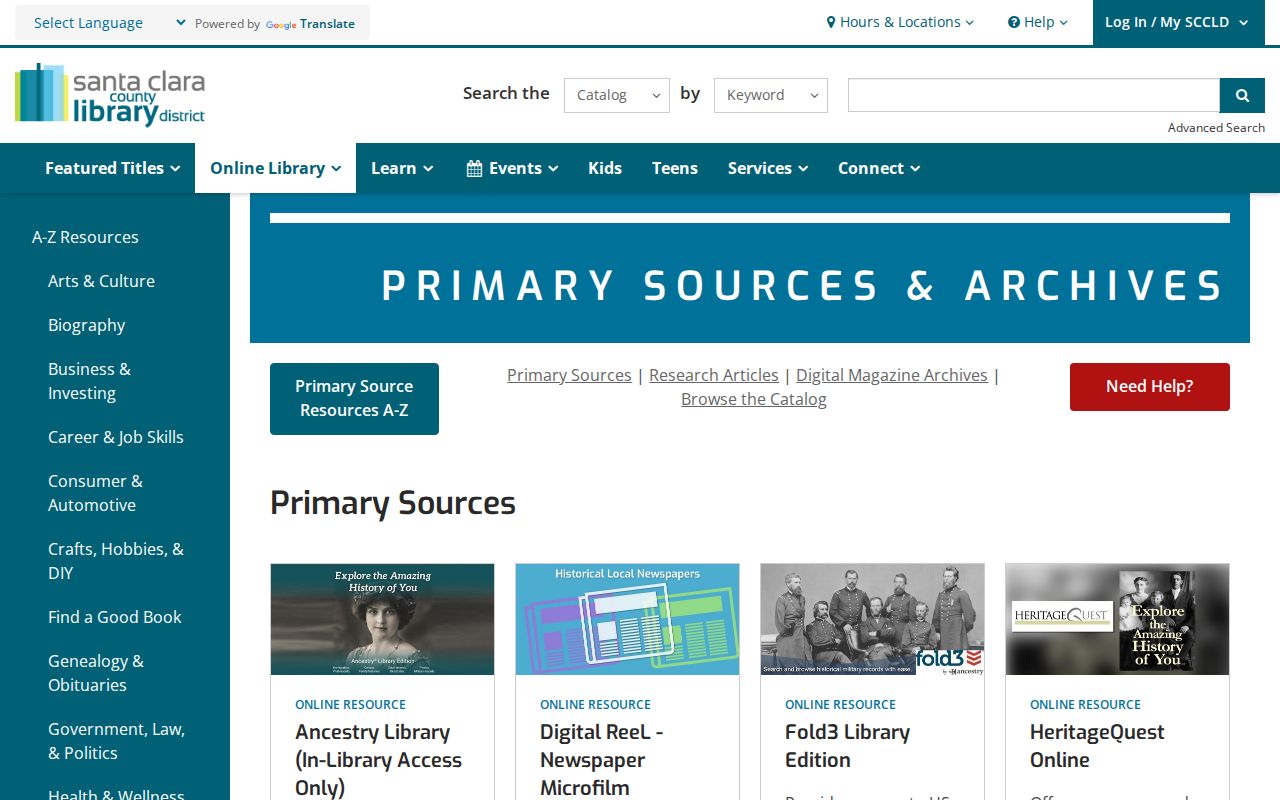Expand the Featured Titles menu

click(112, 168)
